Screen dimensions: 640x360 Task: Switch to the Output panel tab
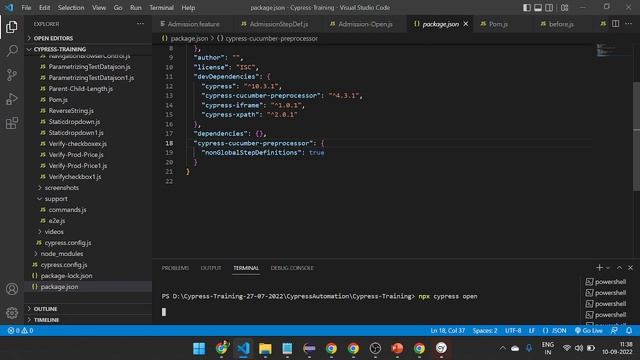(x=211, y=268)
